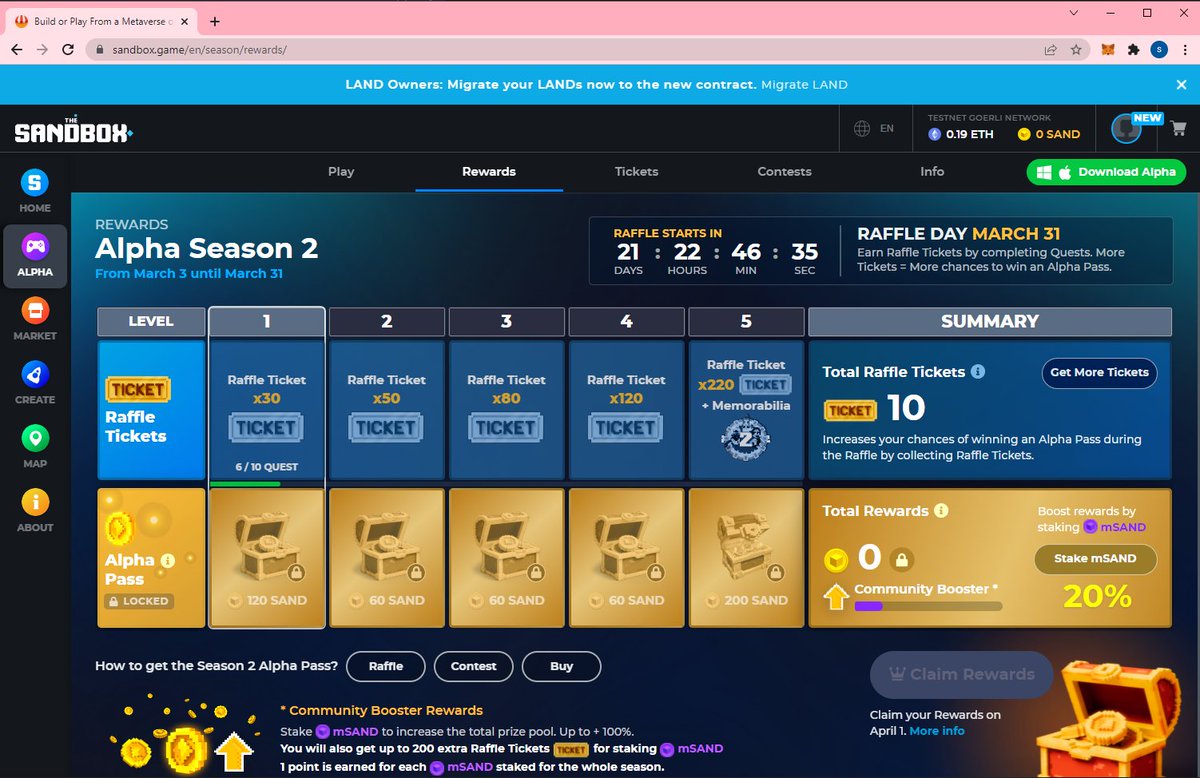The width and height of the screenshot is (1200, 778).
Task: Click the Stake mSAND button
Action: [1095, 559]
